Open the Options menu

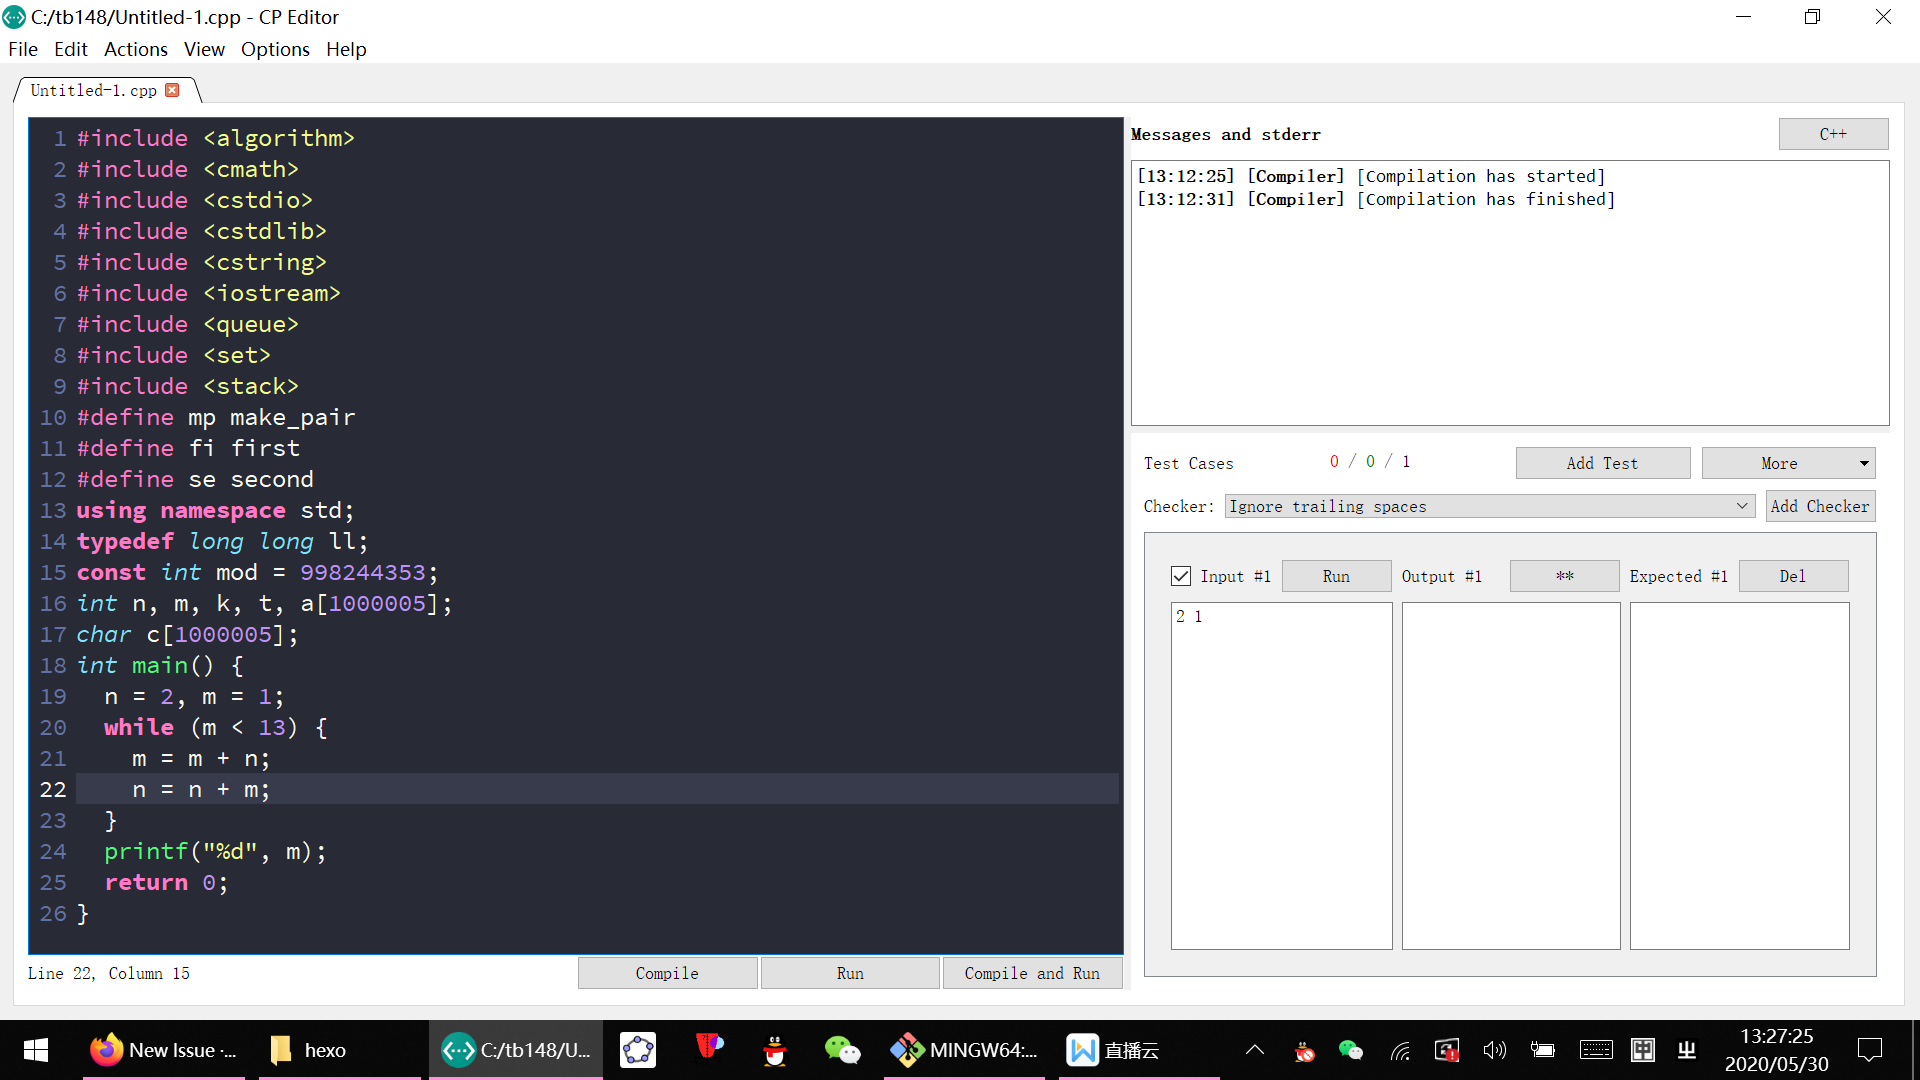(x=275, y=49)
